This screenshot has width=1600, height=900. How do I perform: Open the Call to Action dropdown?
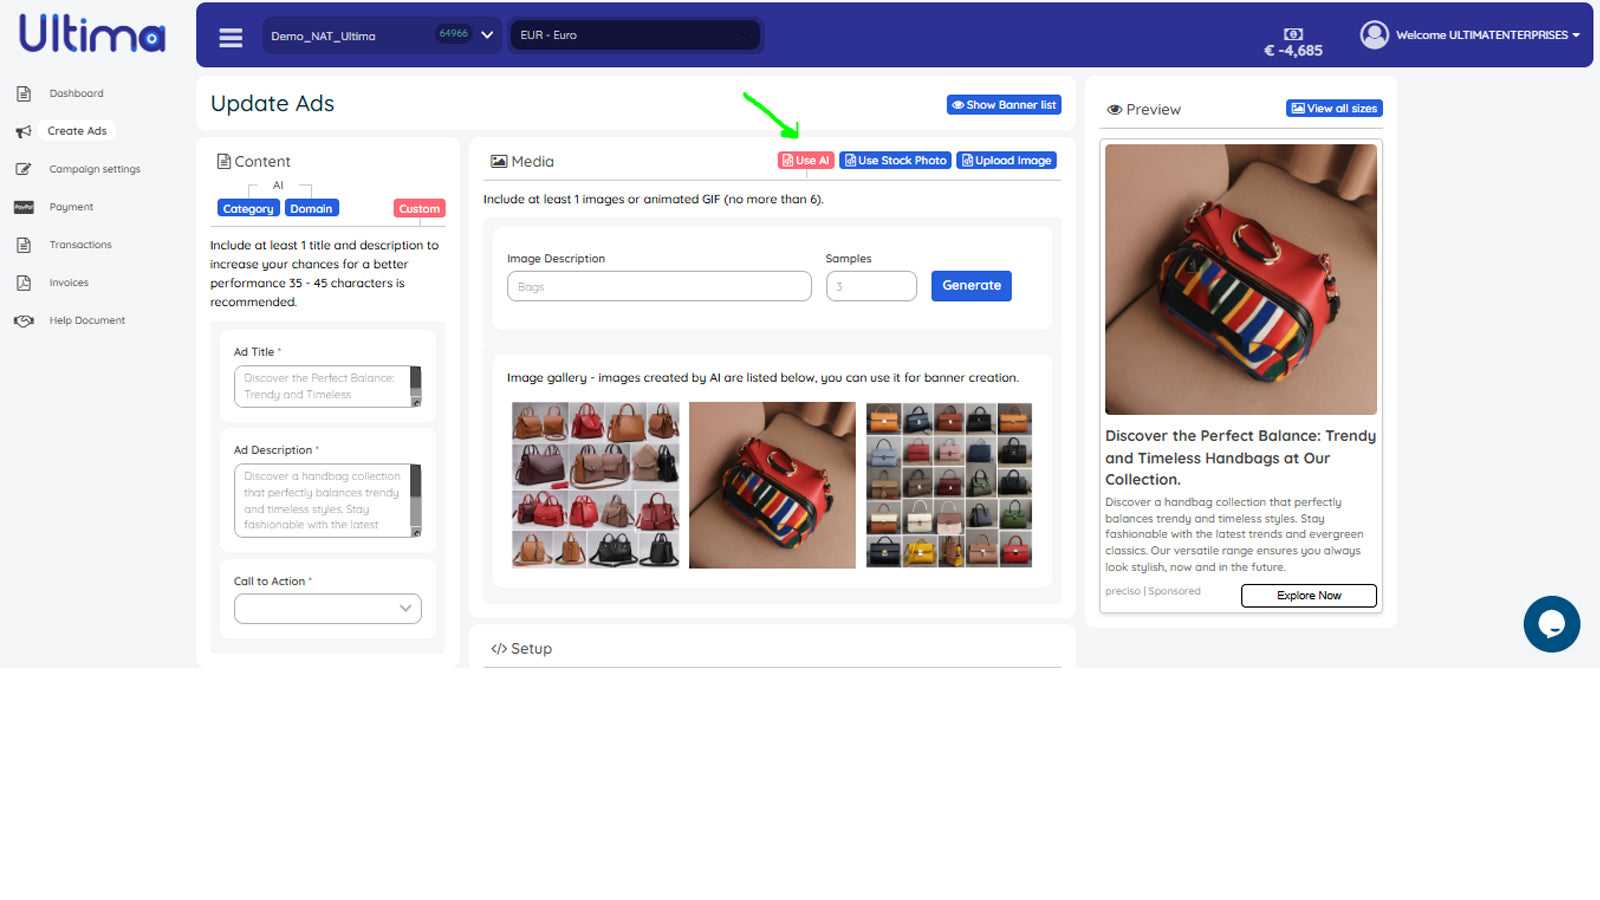pyautogui.click(x=328, y=609)
